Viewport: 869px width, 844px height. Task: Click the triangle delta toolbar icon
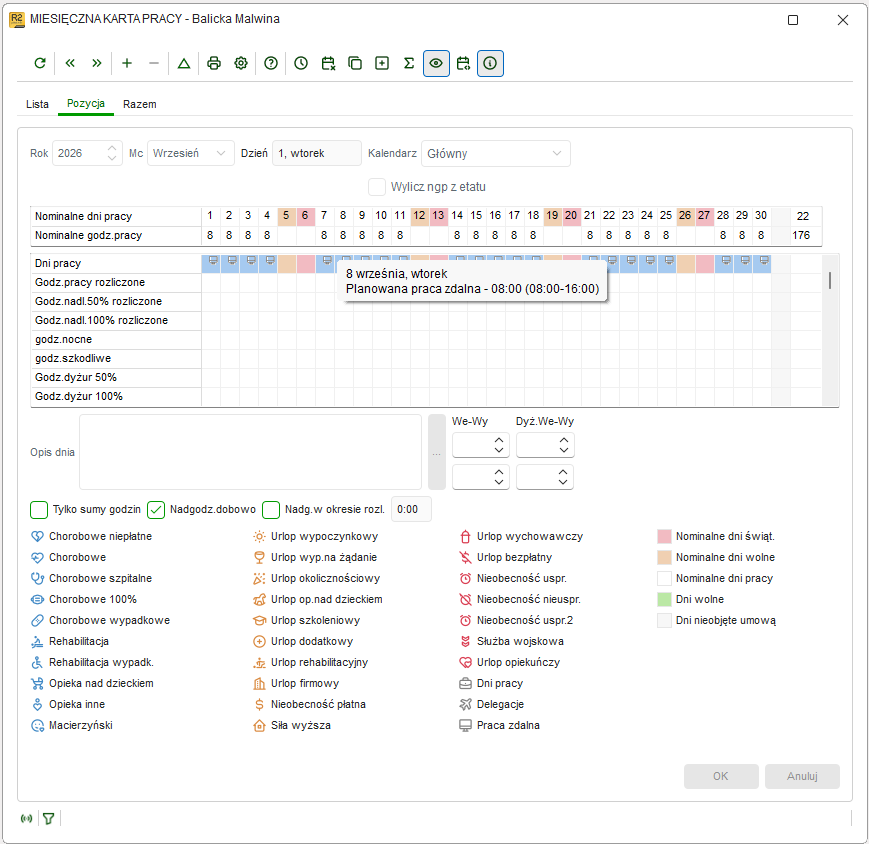pos(184,63)
